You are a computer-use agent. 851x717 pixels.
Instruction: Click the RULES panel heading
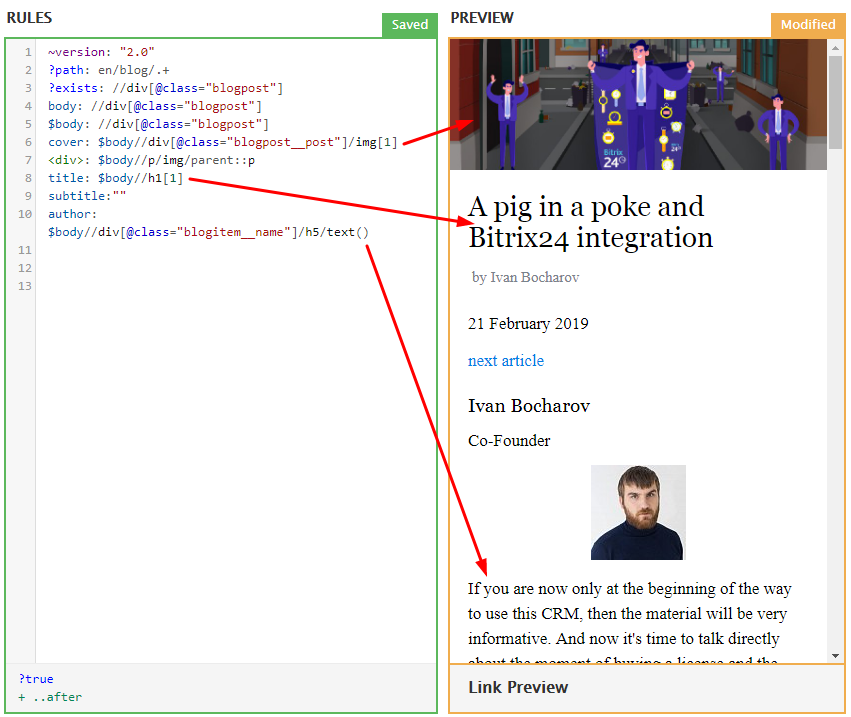click(29, 18)
